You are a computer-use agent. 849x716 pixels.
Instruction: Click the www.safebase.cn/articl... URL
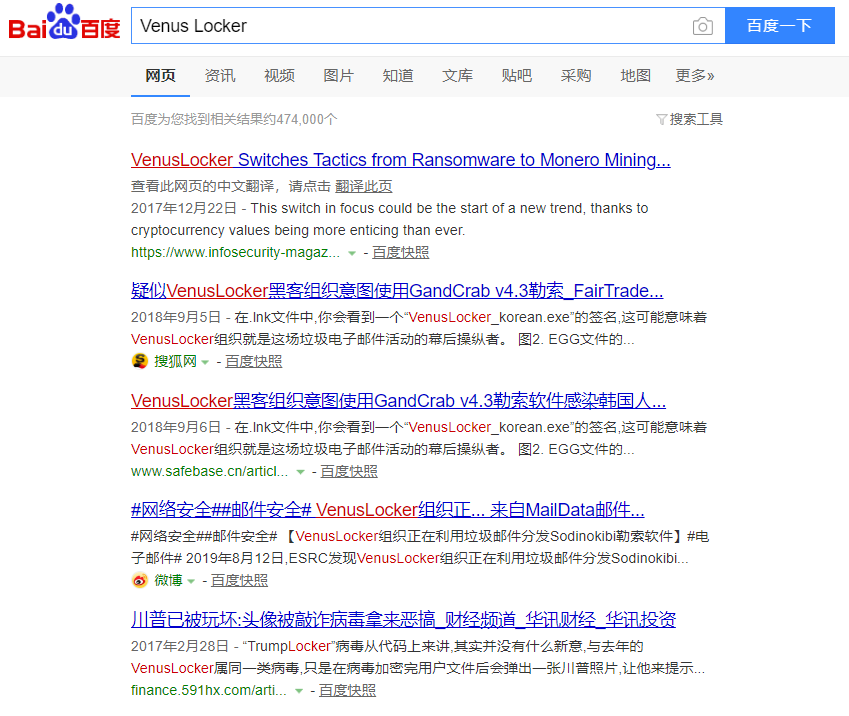click(x=210, y=471)
